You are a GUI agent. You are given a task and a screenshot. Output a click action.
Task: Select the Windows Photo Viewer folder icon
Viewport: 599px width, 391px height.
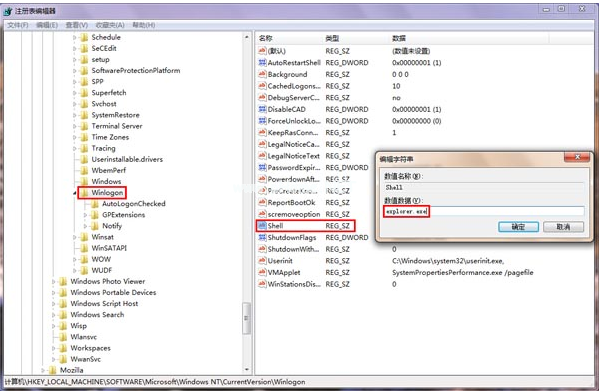63,282
